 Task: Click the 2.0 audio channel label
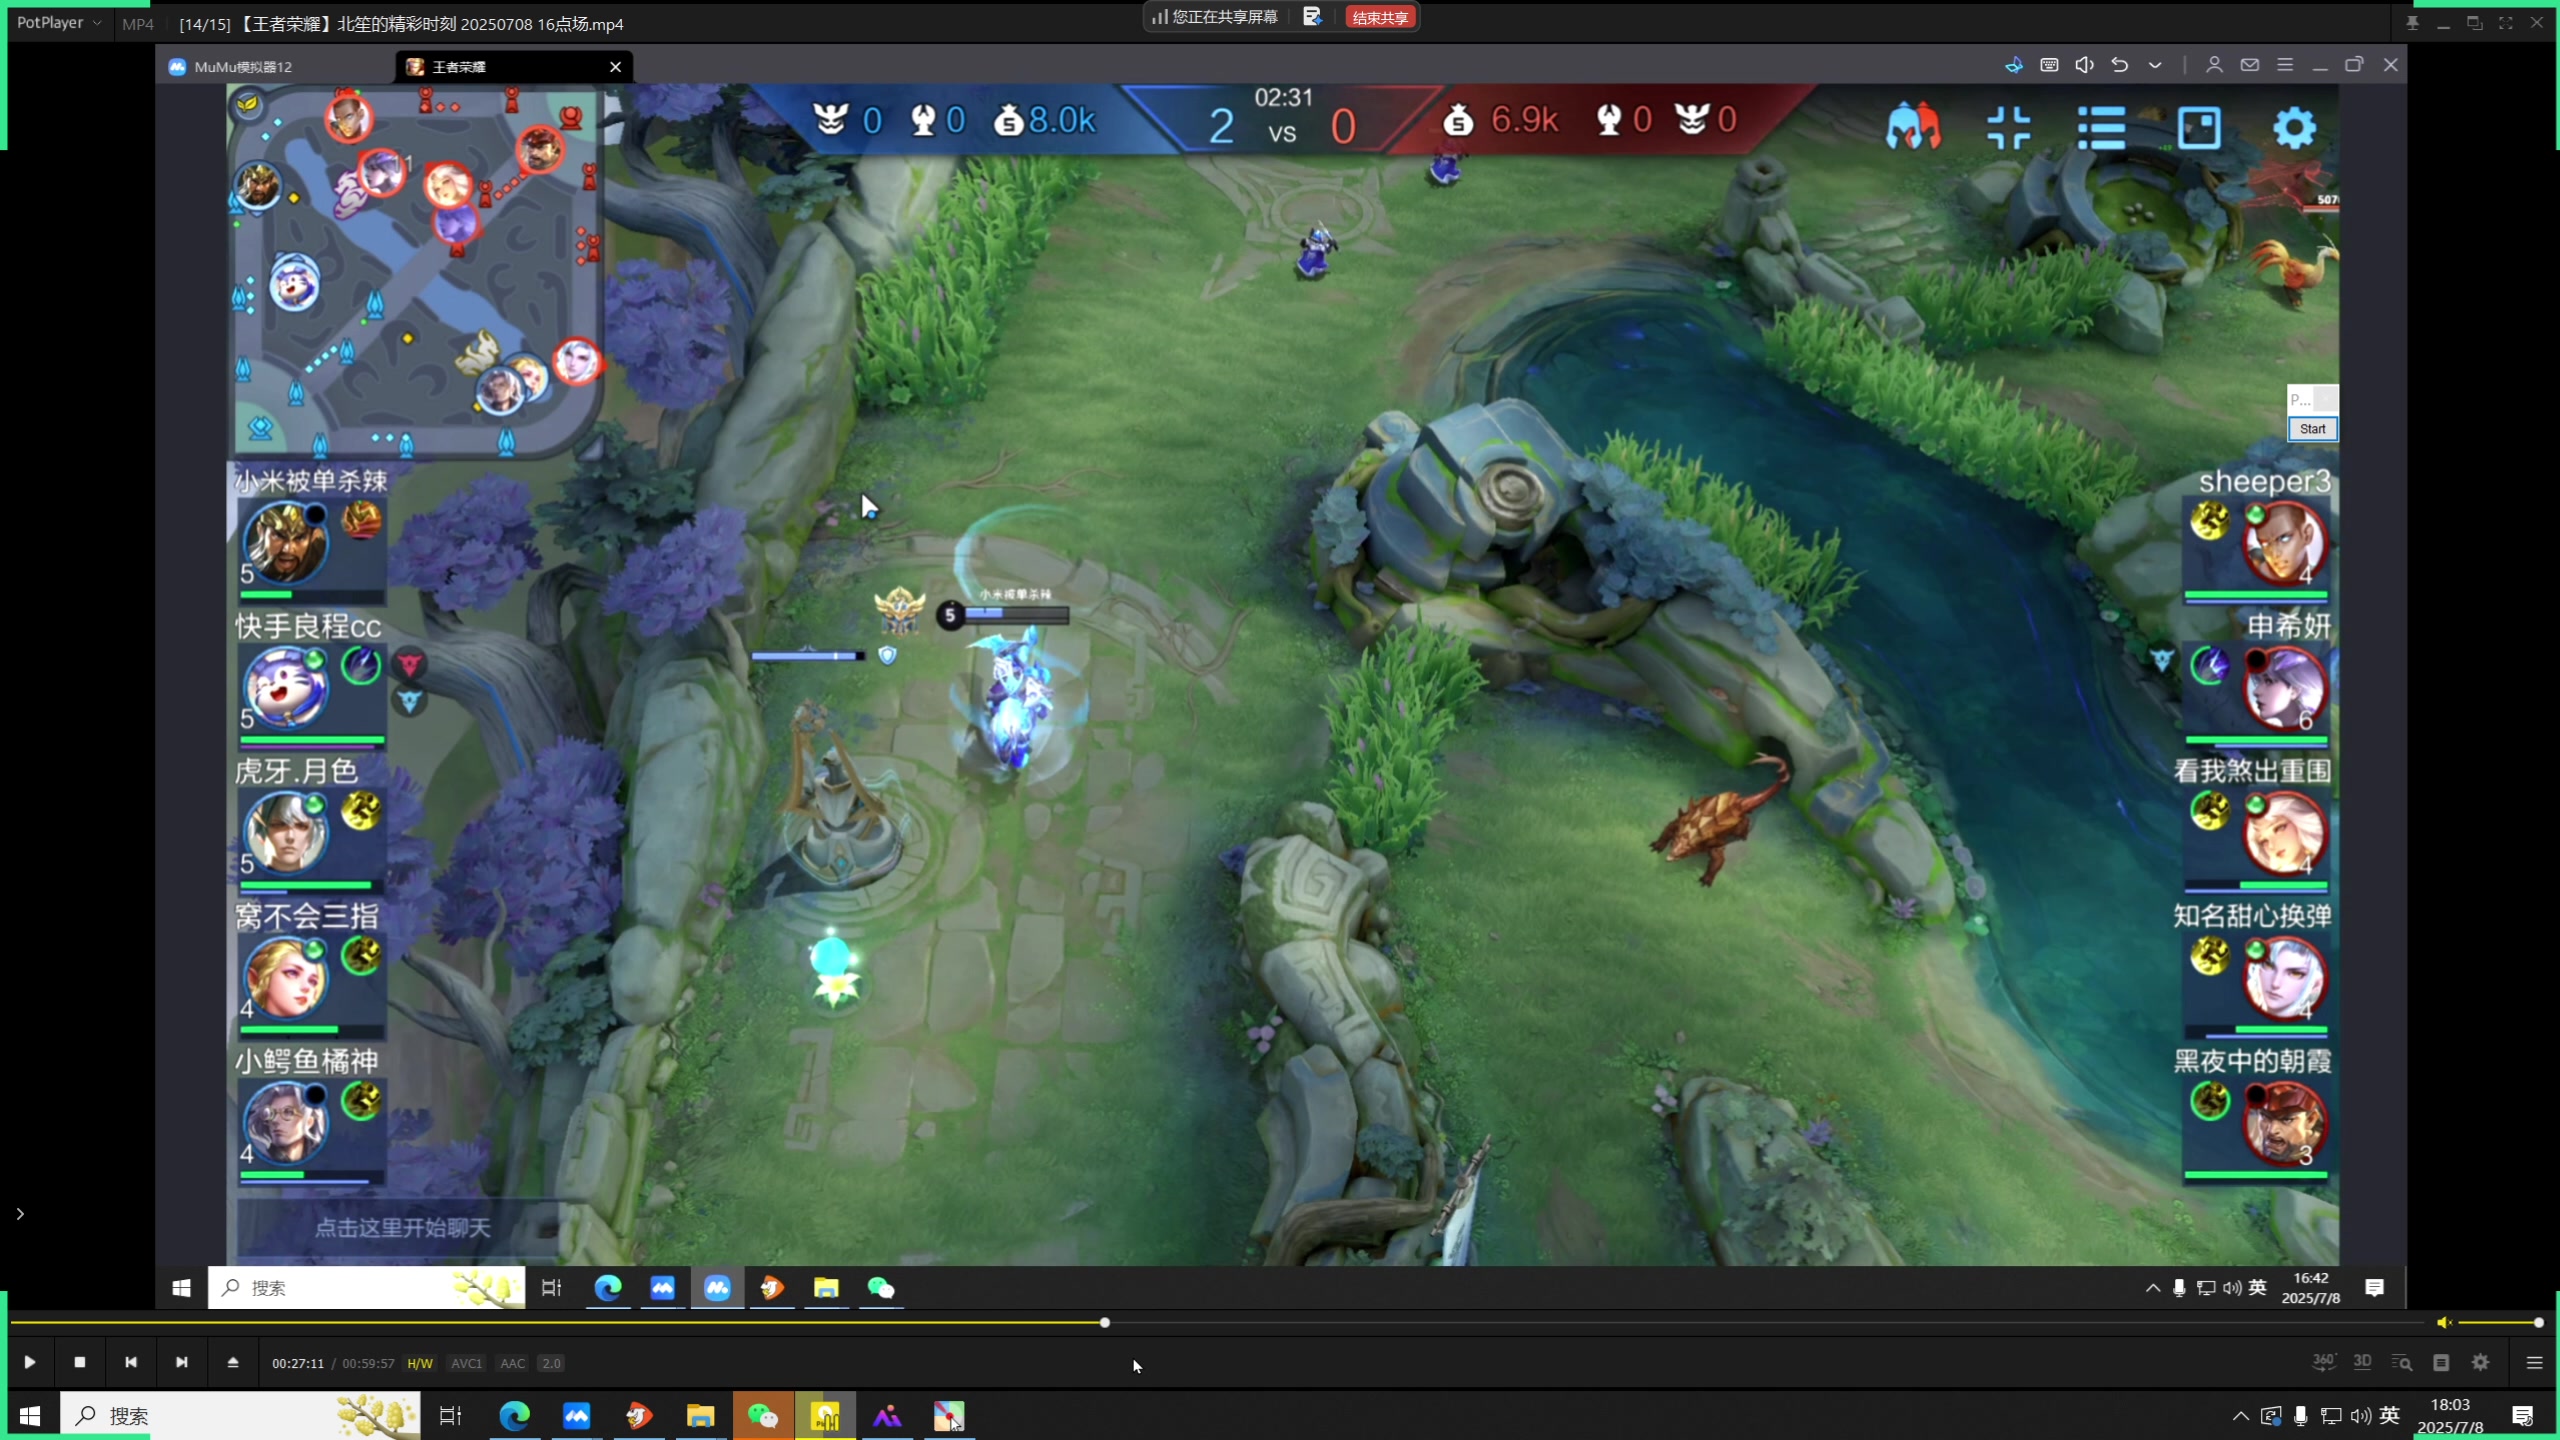(x=551, y=1363)
